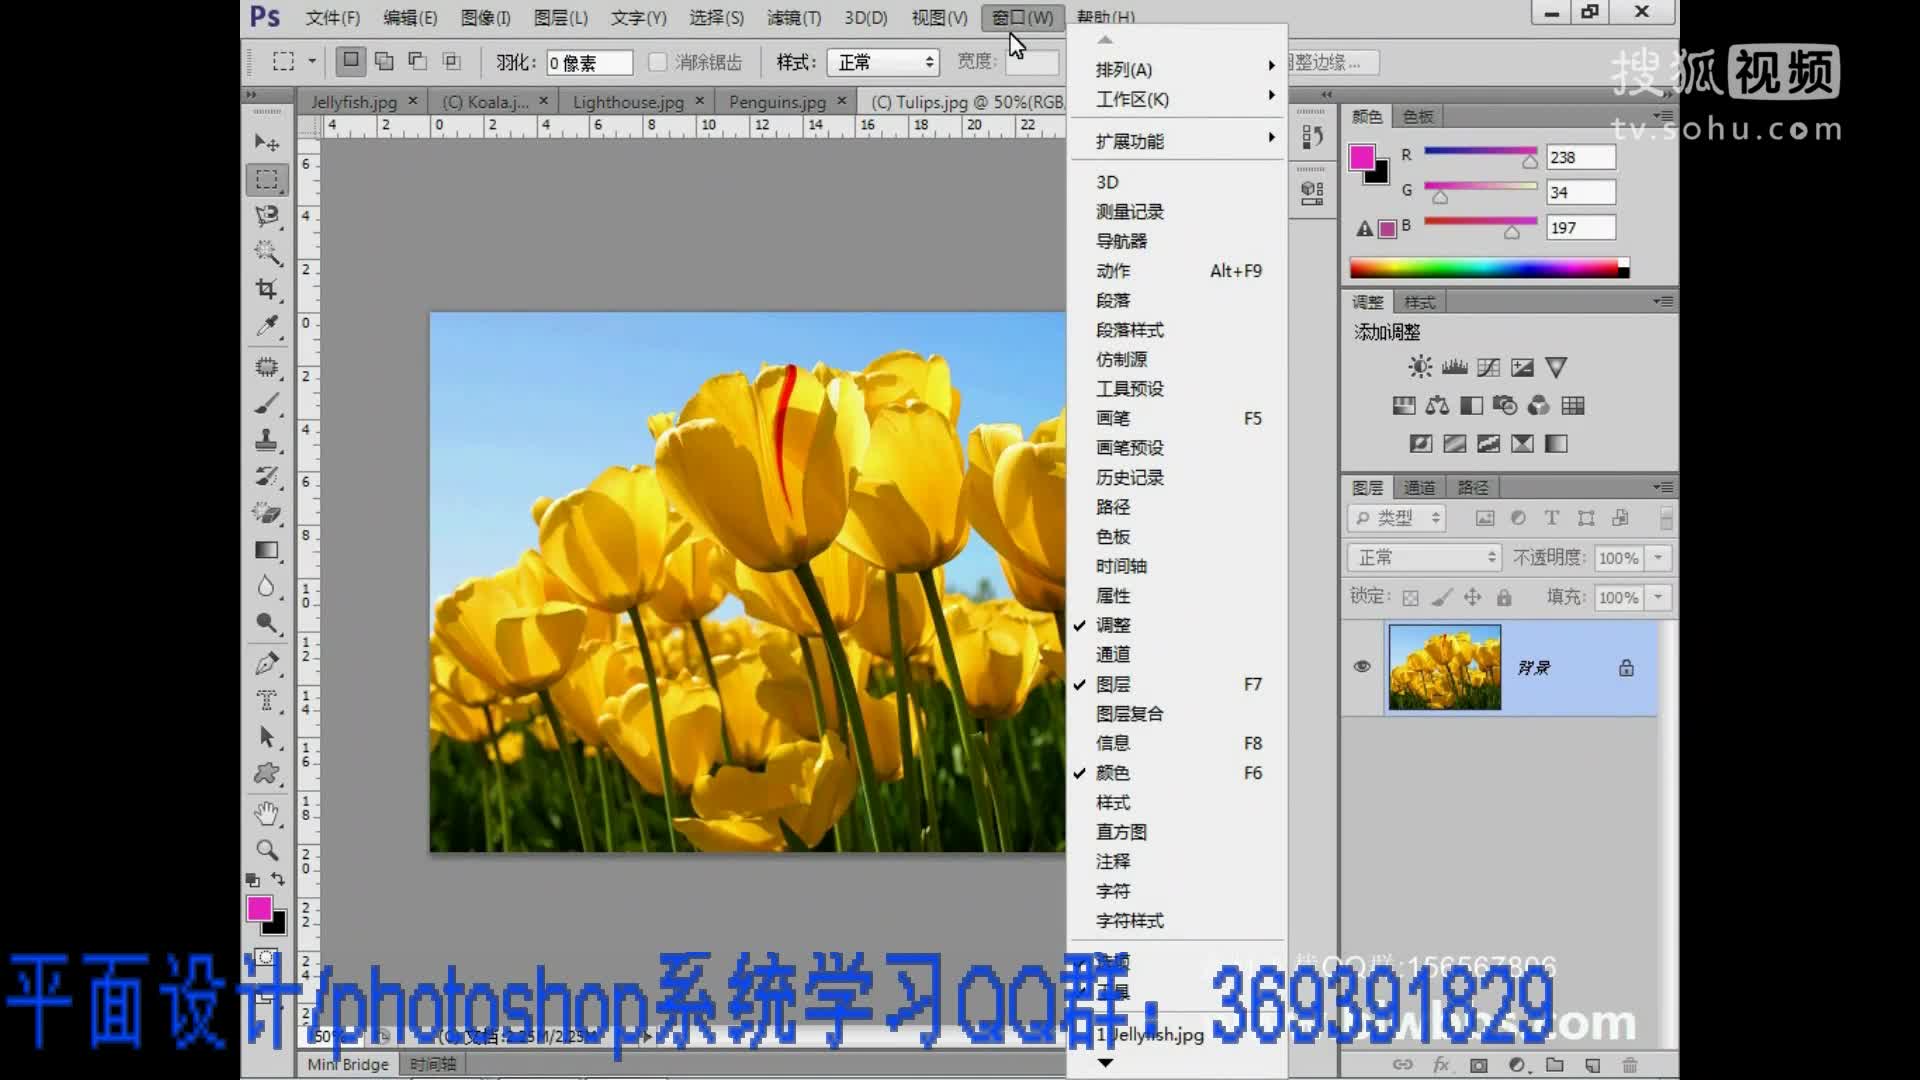
Task: Open the 不透明度 opacity dropdown arrow
Action: (x=1658, y=557)
